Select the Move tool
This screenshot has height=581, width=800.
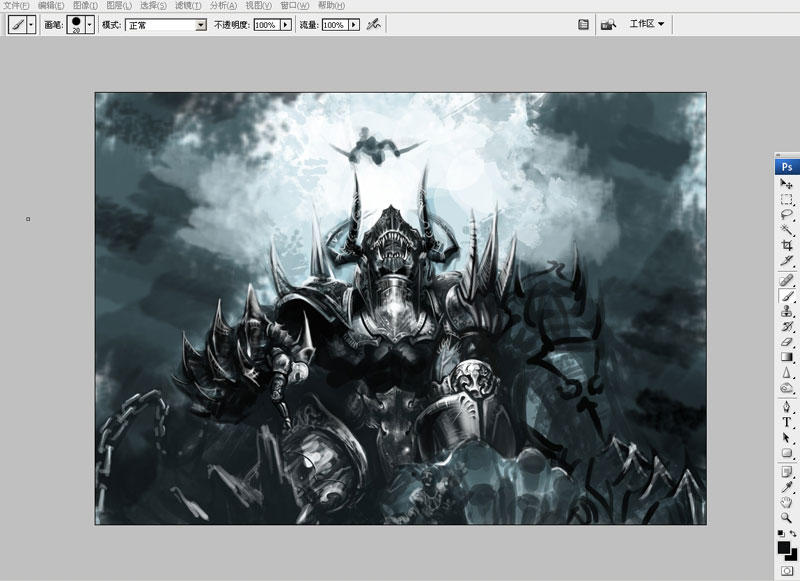[x=786, y=184]
